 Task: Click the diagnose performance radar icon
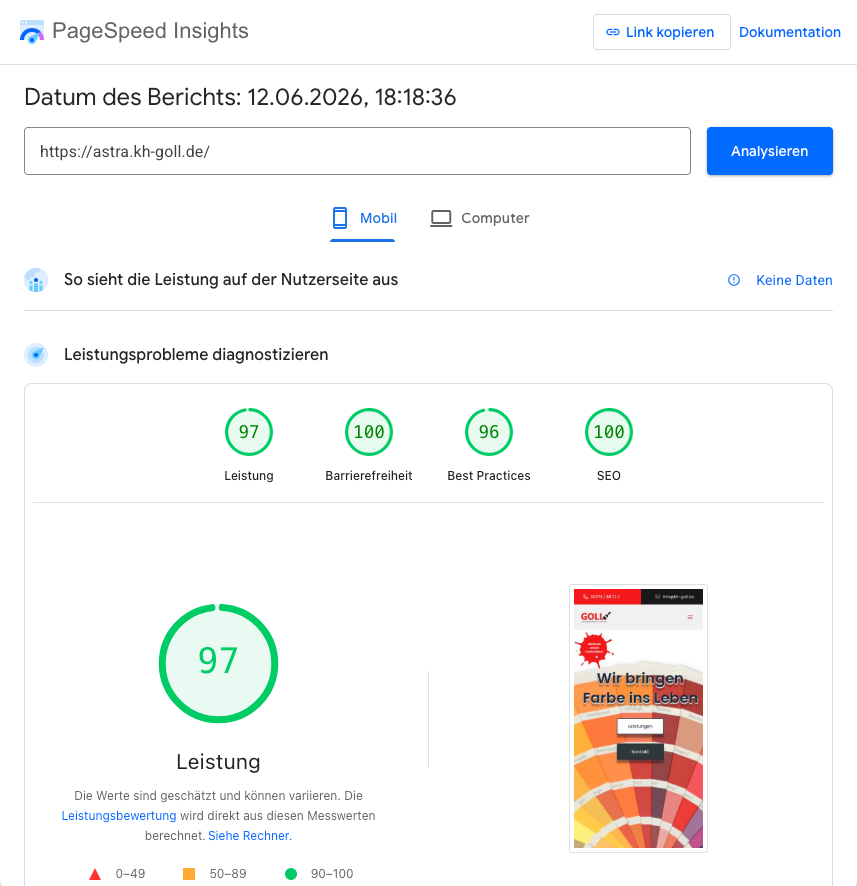(x=36, y=355)
